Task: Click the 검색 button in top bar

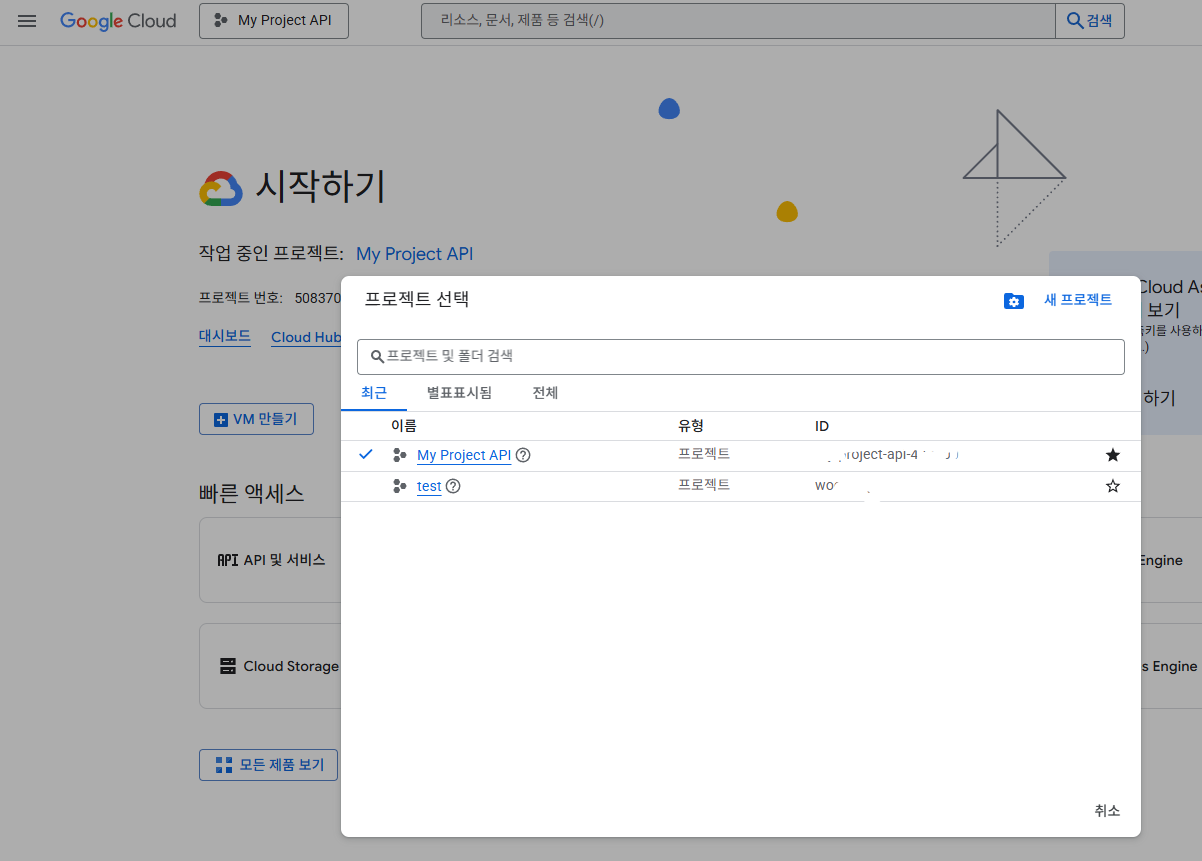Action: click(x=1090, y=21)
